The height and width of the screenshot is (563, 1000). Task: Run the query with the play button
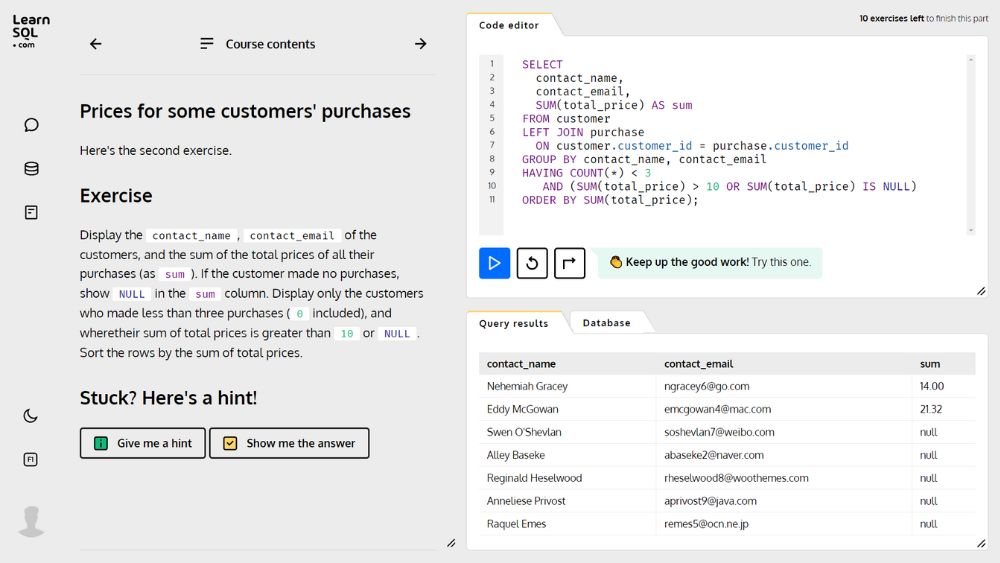(494, 263)
